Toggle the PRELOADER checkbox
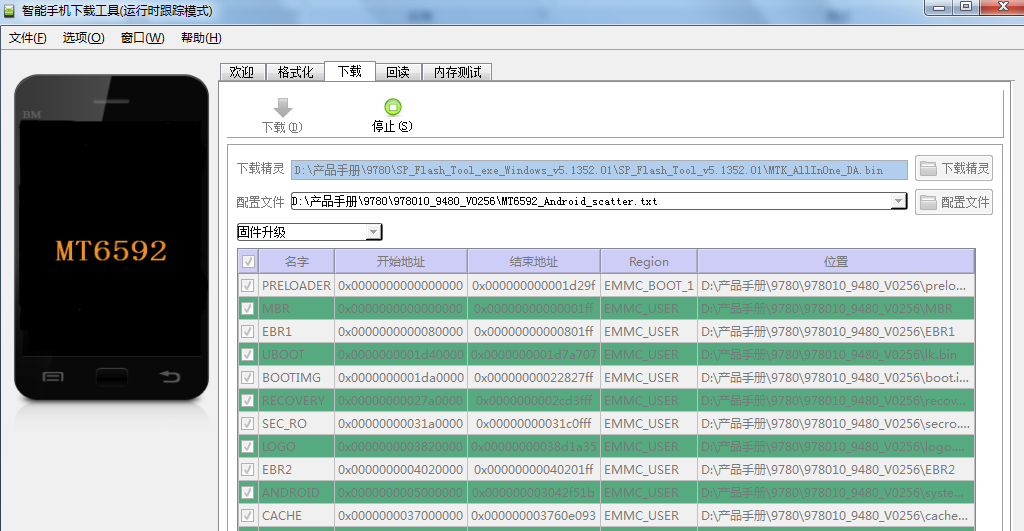Image resolution: width=1024 pixels, height=531 pixels. coord(247,285)
